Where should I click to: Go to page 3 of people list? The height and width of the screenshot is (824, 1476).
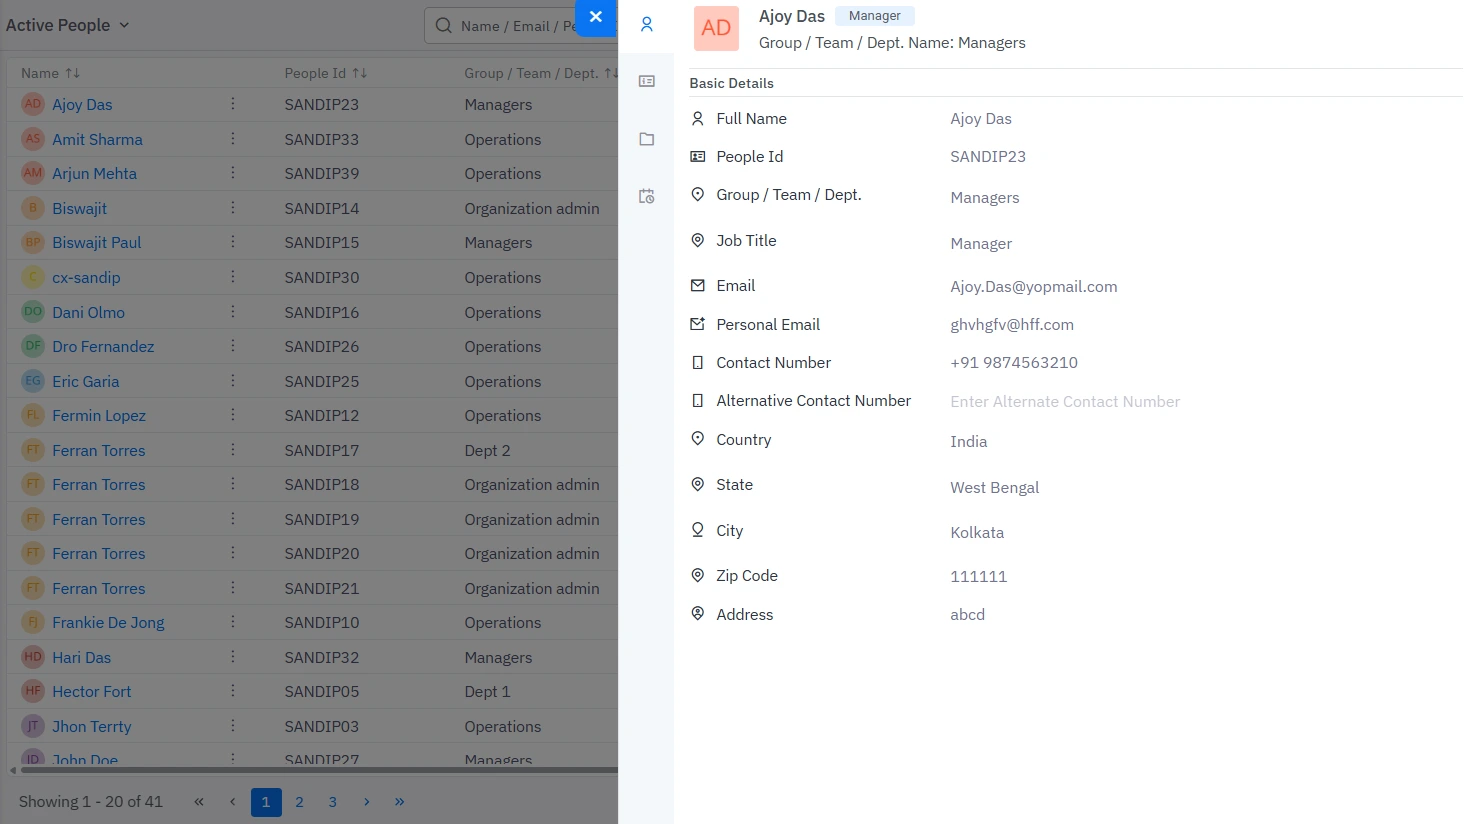[x=333, y=802]
